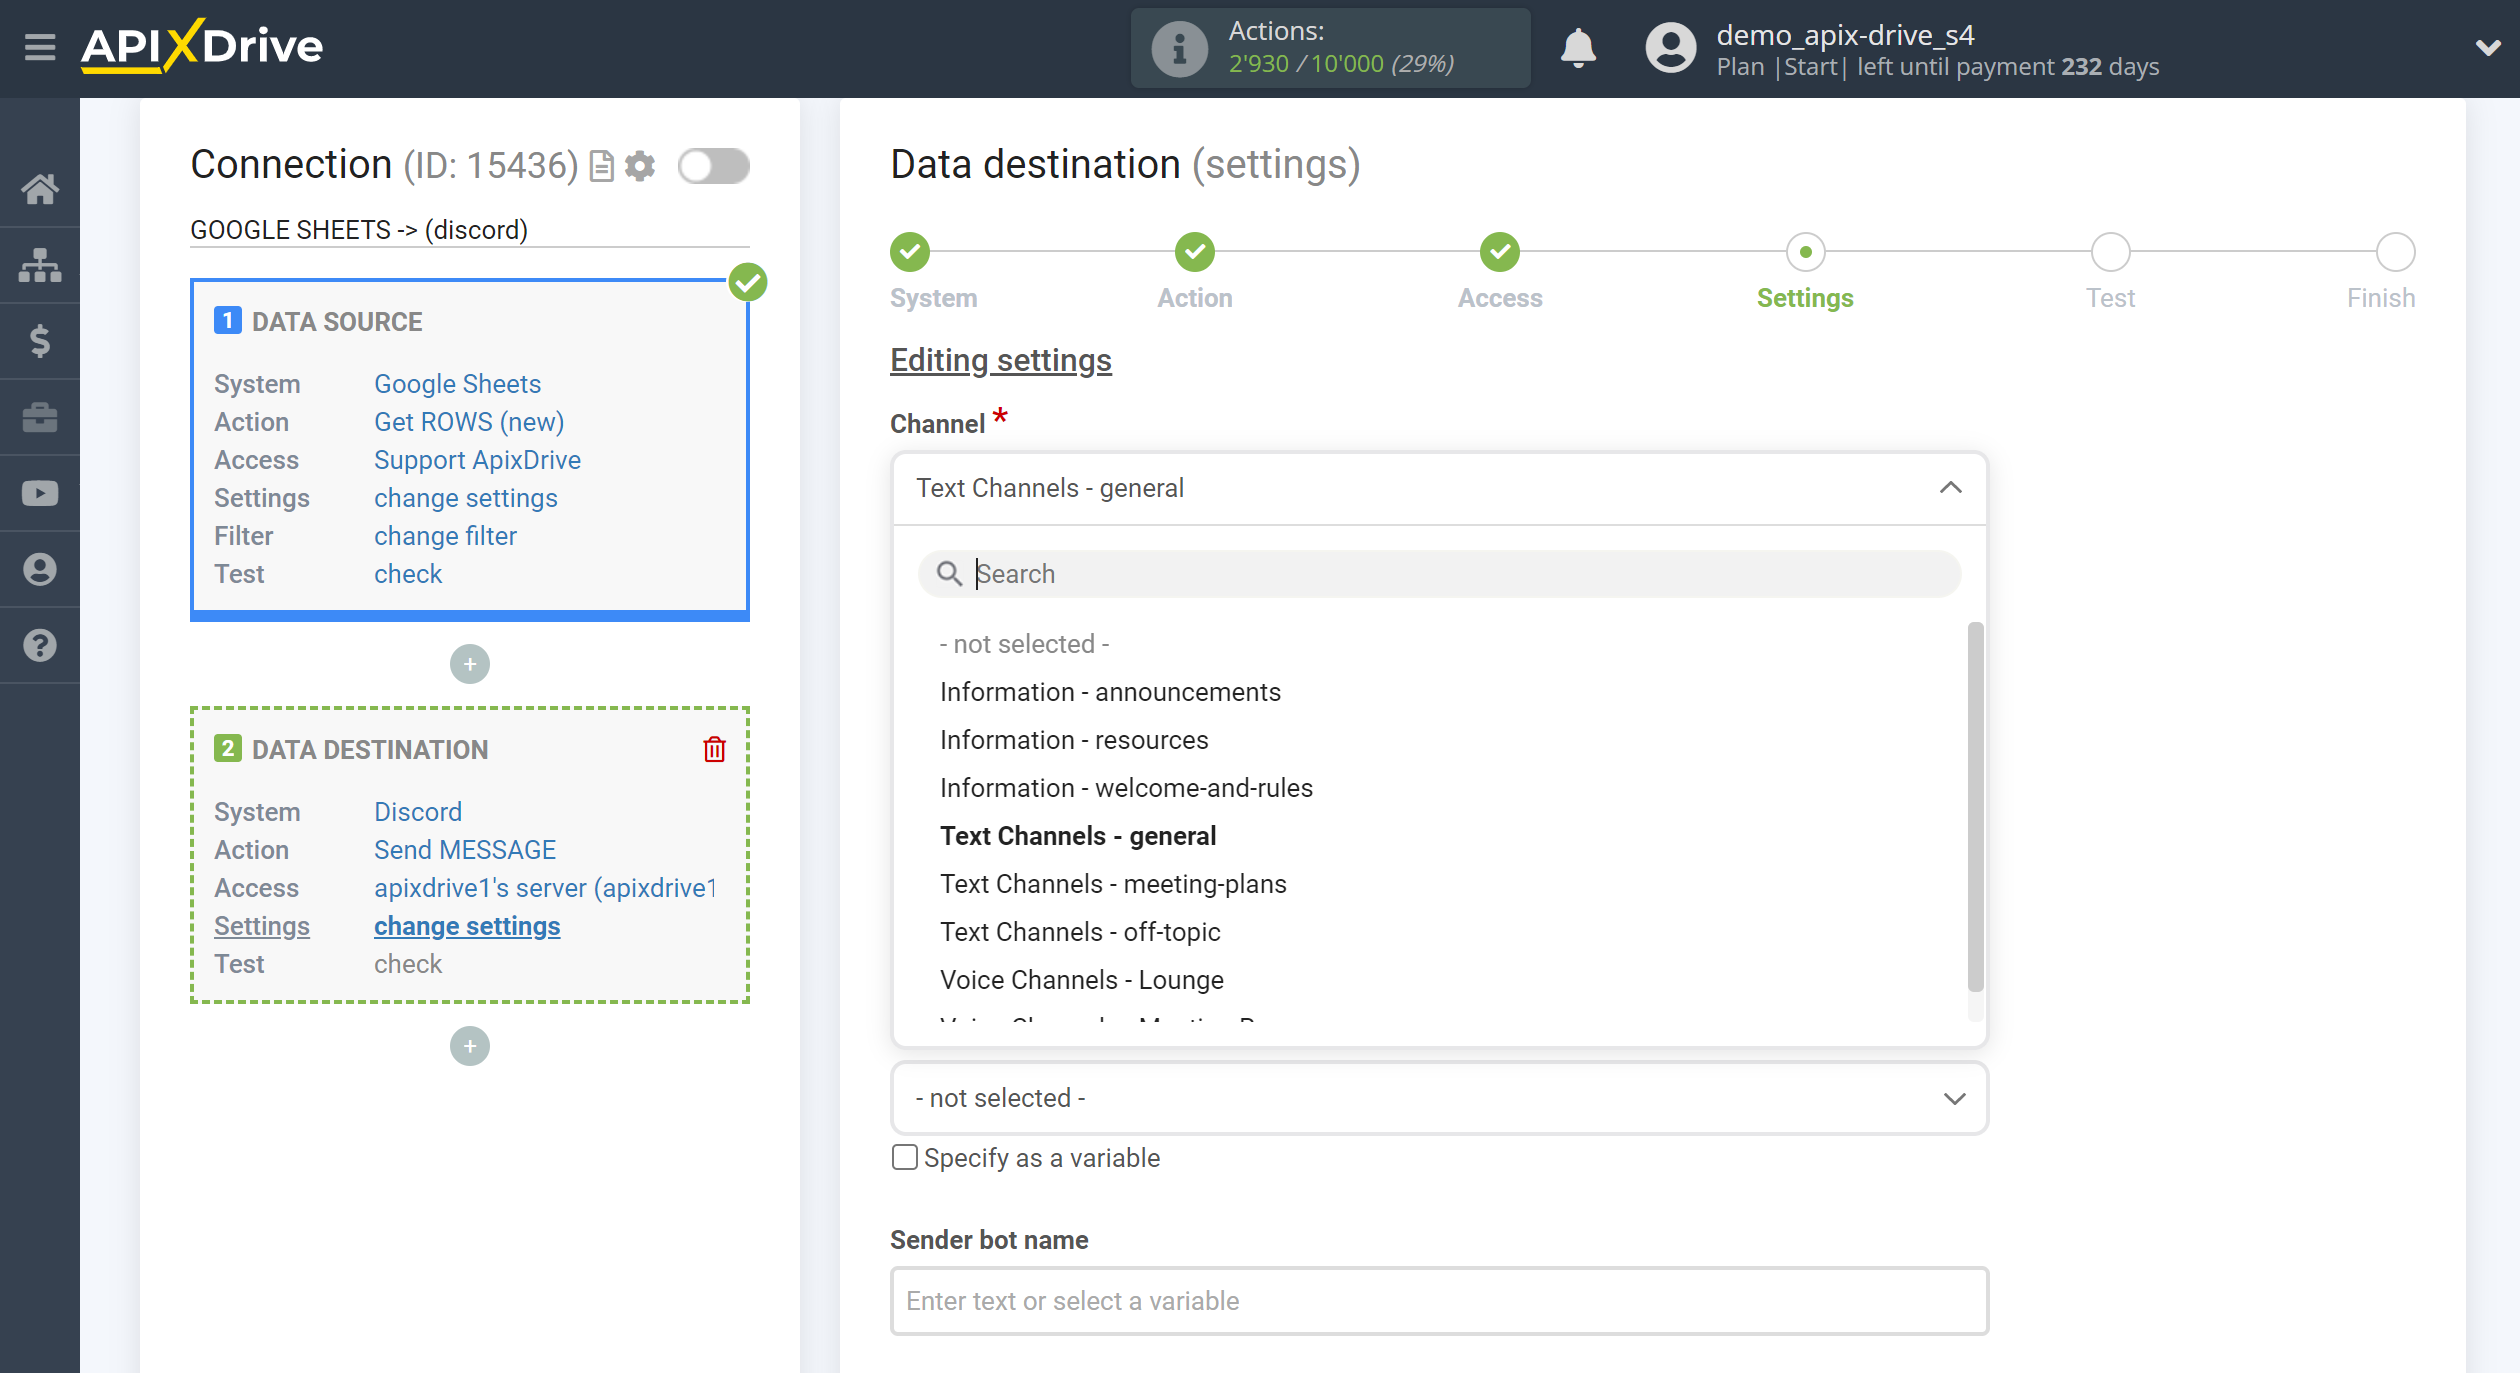
Task: Open Google Sheets system link
Action: click(457, 384)
